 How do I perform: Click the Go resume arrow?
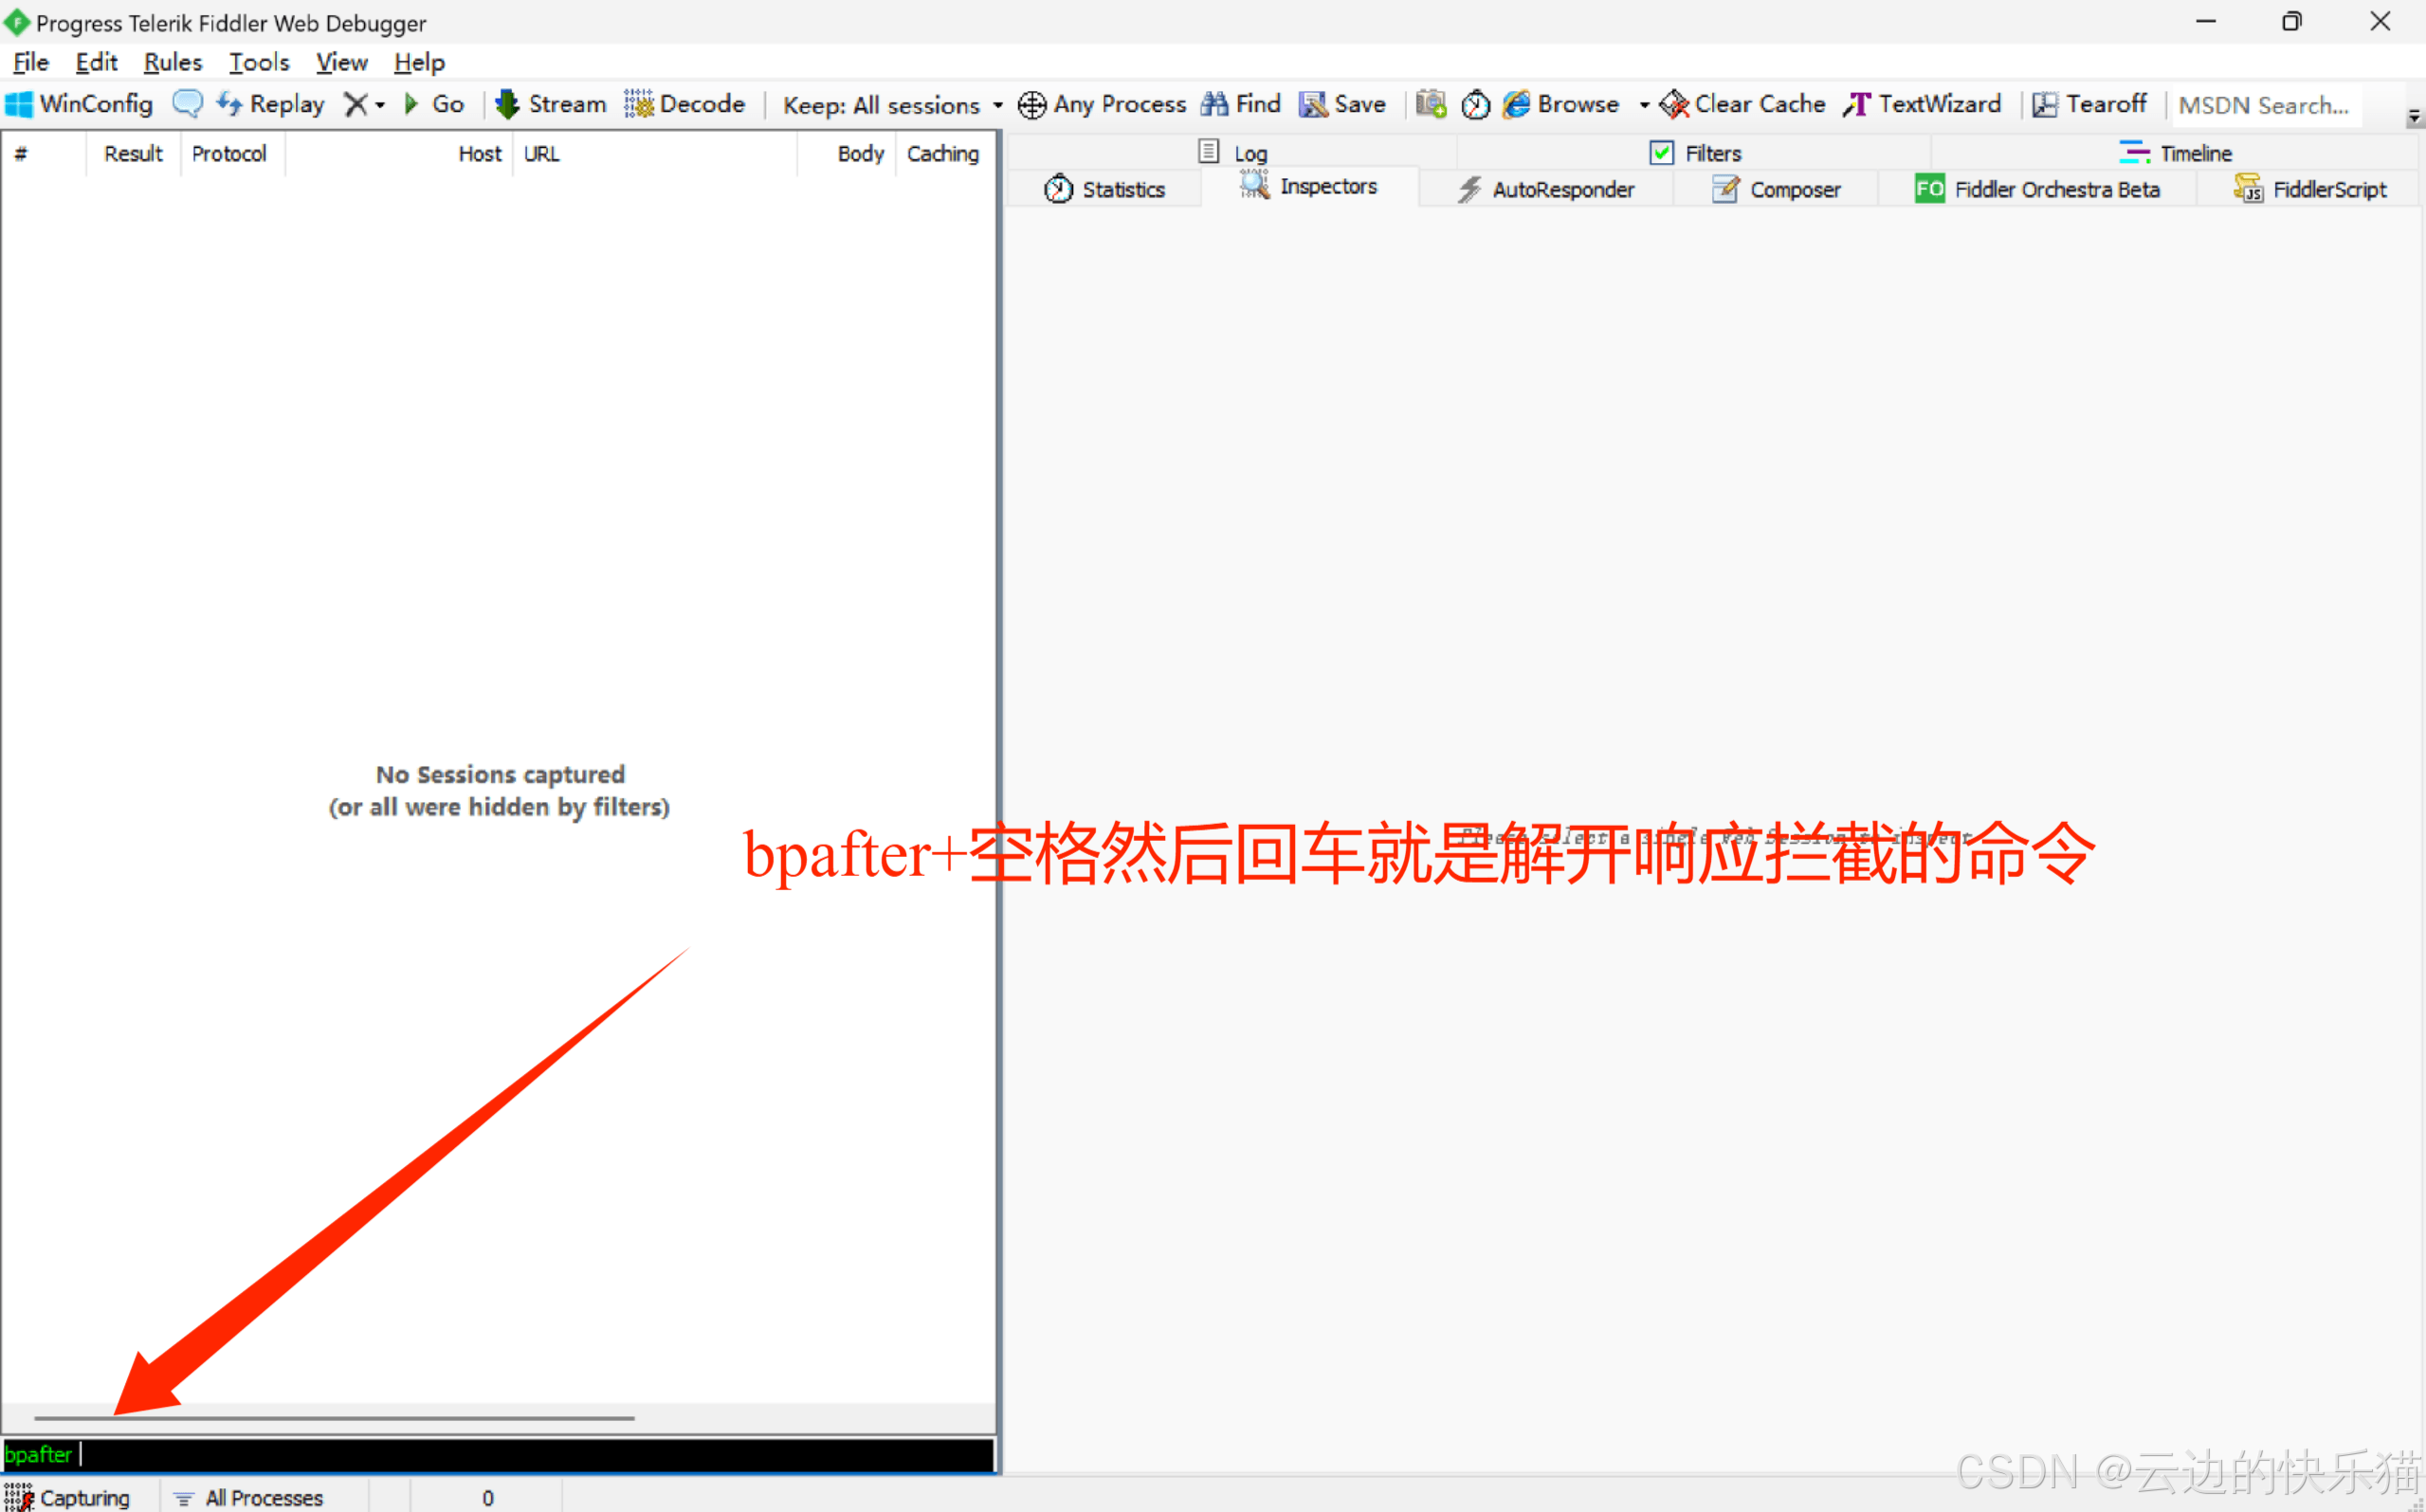(412, 104)
